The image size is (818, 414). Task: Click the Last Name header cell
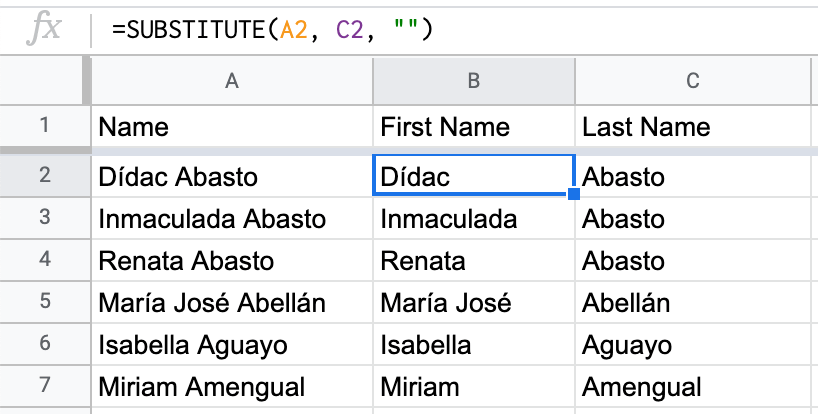(692, 127)
